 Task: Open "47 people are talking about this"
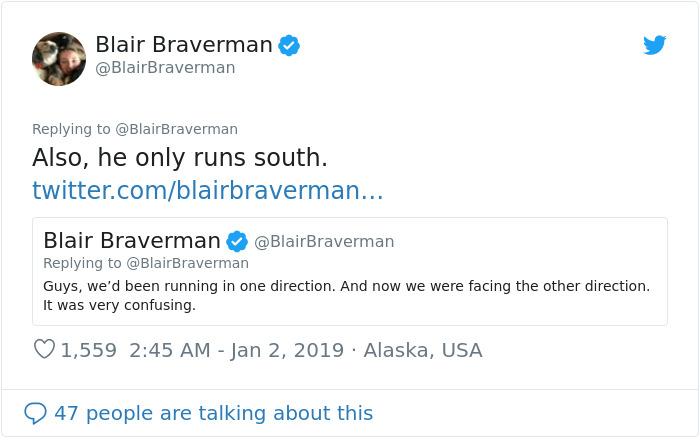pyautogui.click(x=213, y=412)
